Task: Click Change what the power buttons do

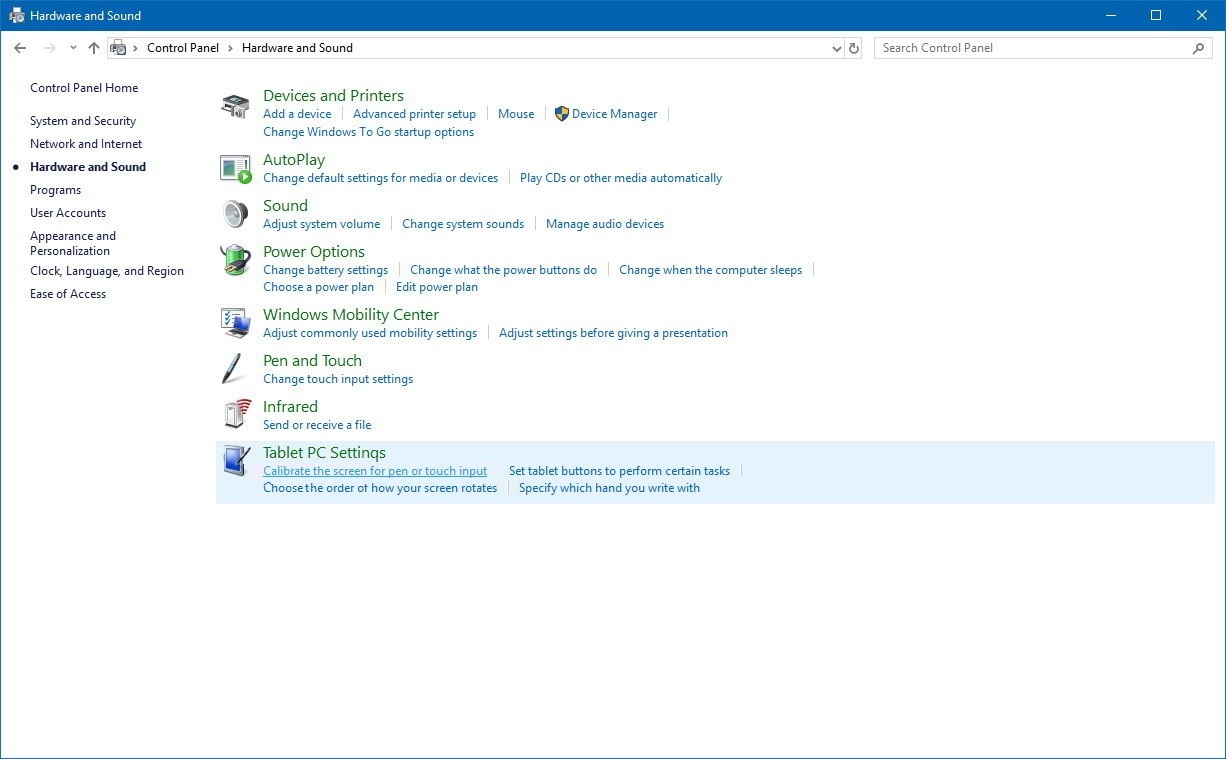Action: 503,270
